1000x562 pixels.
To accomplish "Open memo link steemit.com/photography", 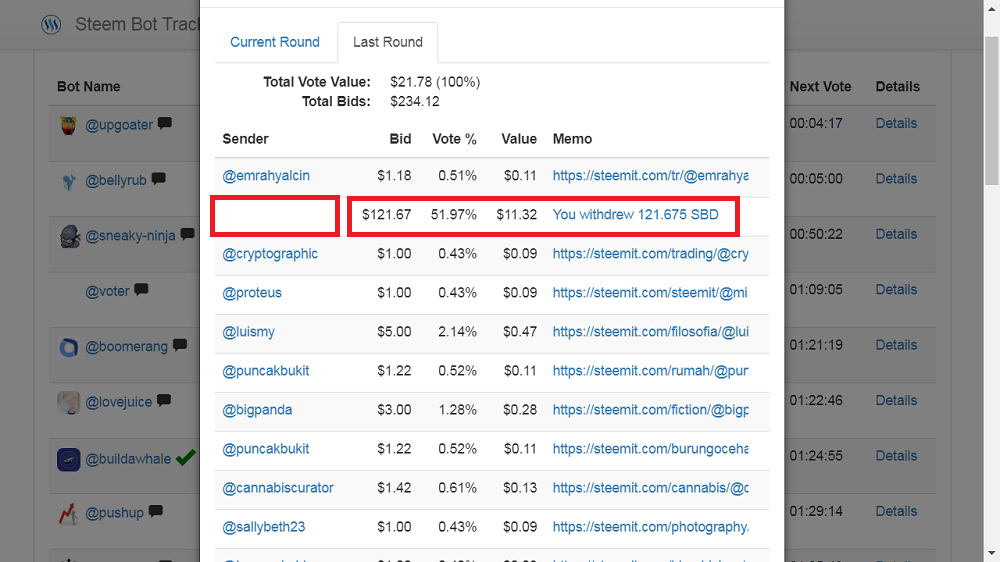I will pos(651,527).
